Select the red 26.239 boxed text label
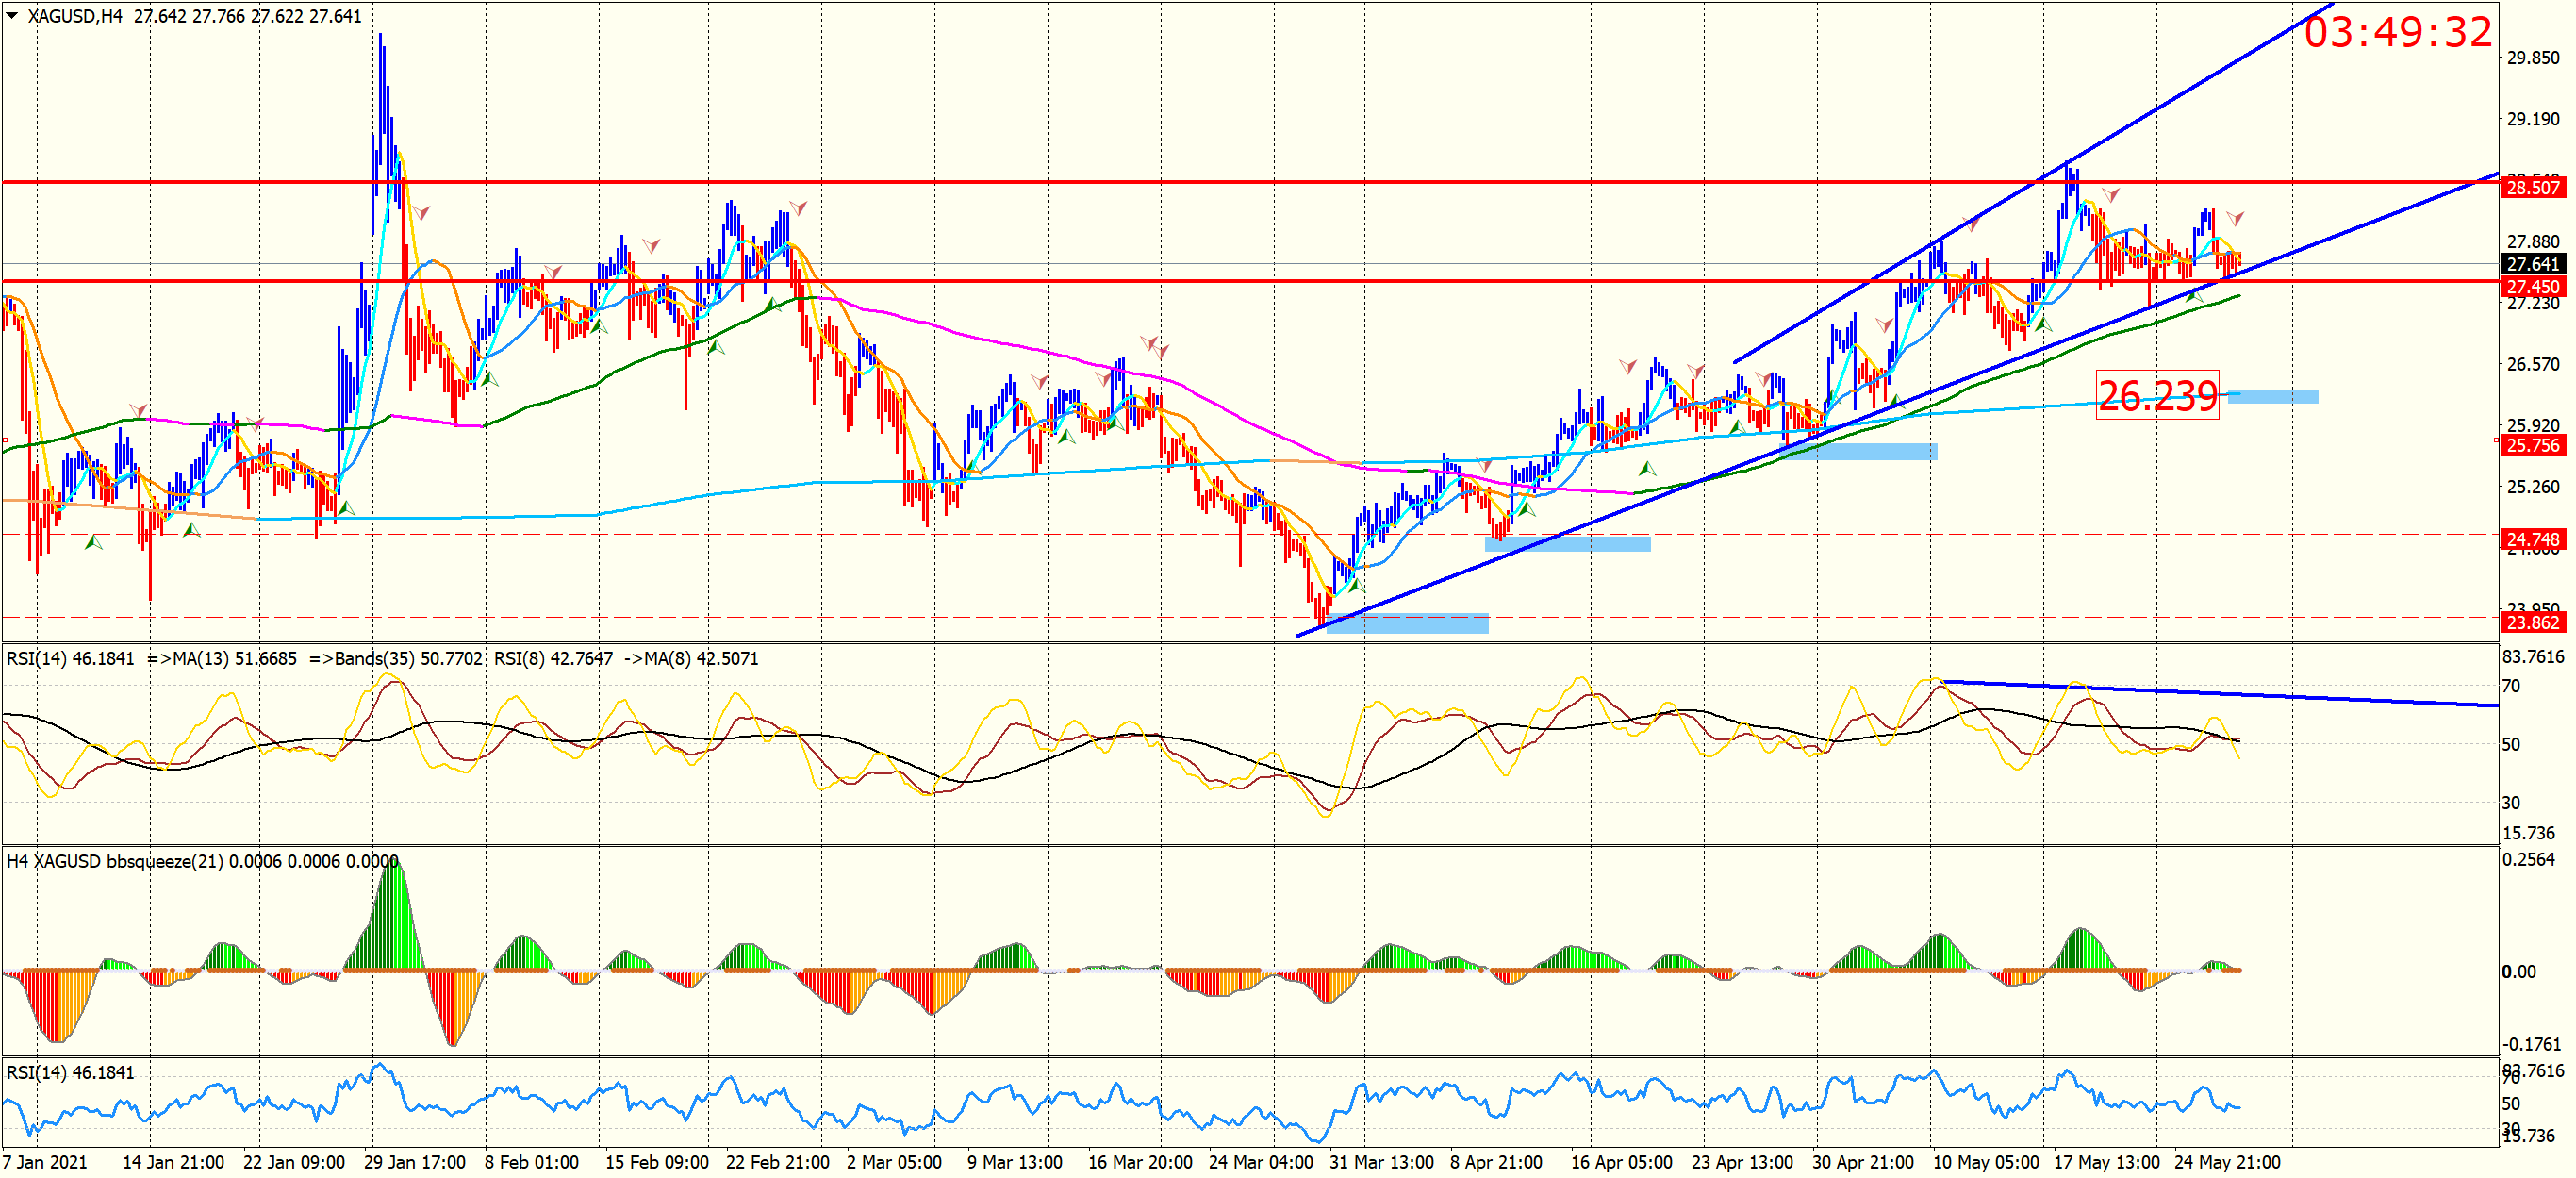The height and width of the screenshot is (1178, 2576). click(x=2157, y=396)
